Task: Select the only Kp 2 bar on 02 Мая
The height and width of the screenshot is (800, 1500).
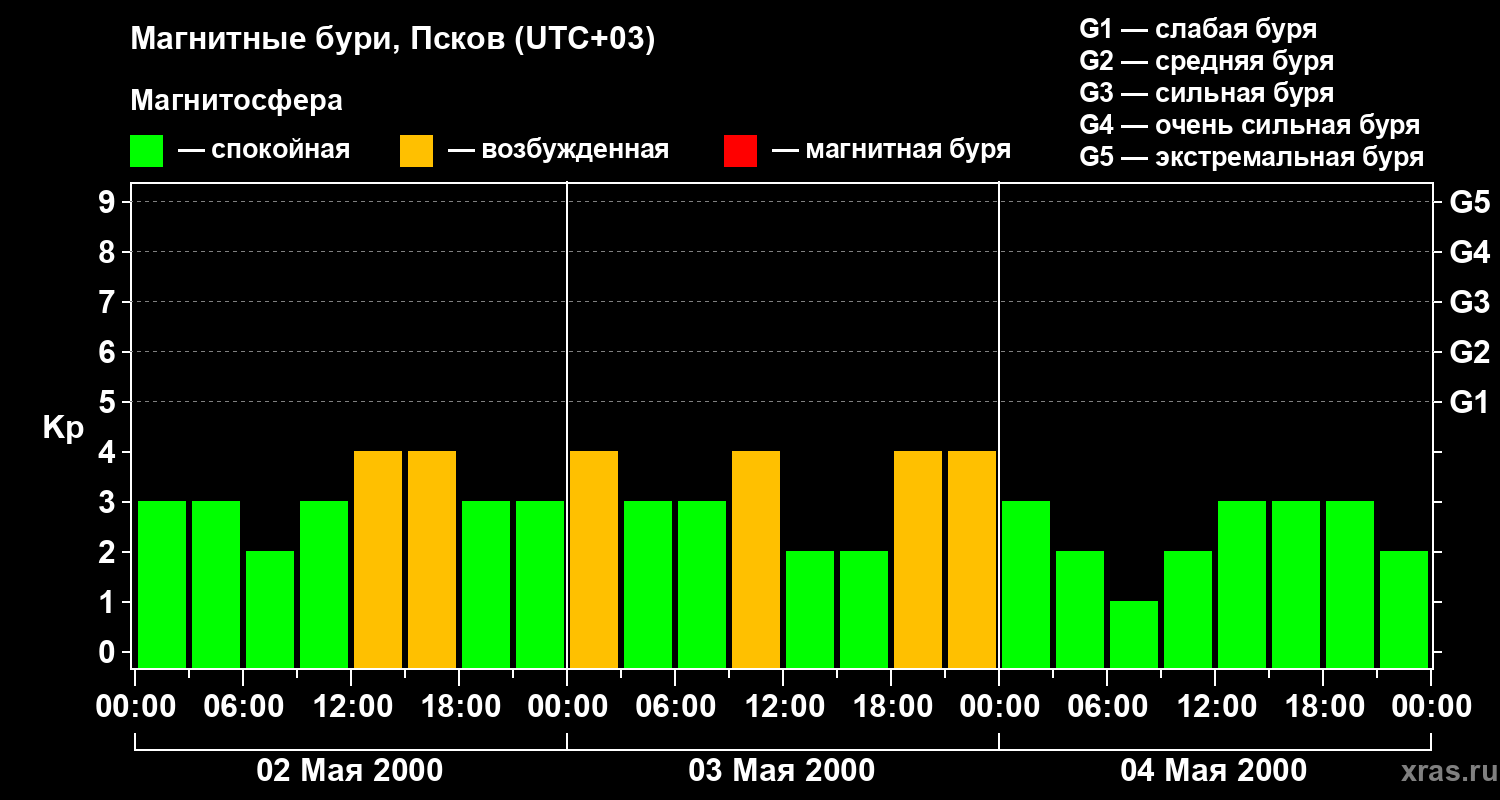Action: tap(270, 609)
